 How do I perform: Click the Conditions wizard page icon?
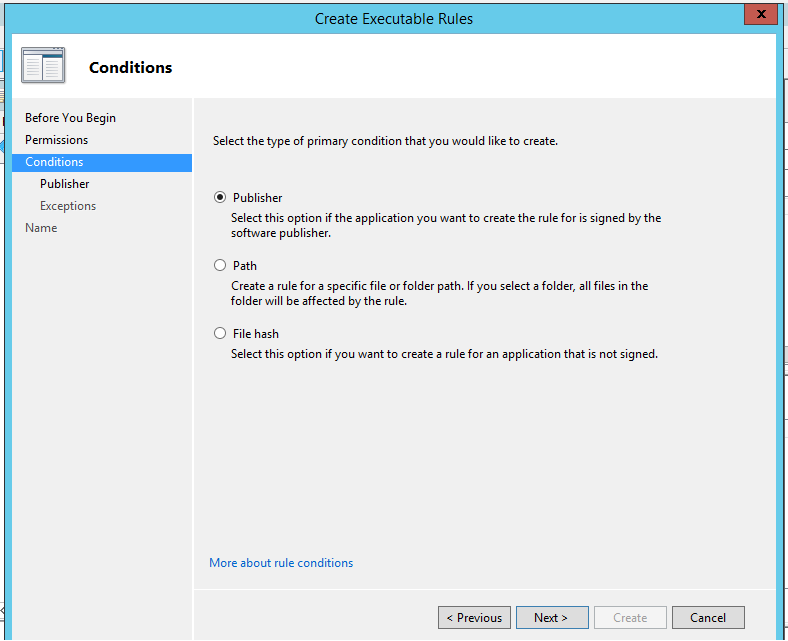pyautogui.click(x=43, y=66)
